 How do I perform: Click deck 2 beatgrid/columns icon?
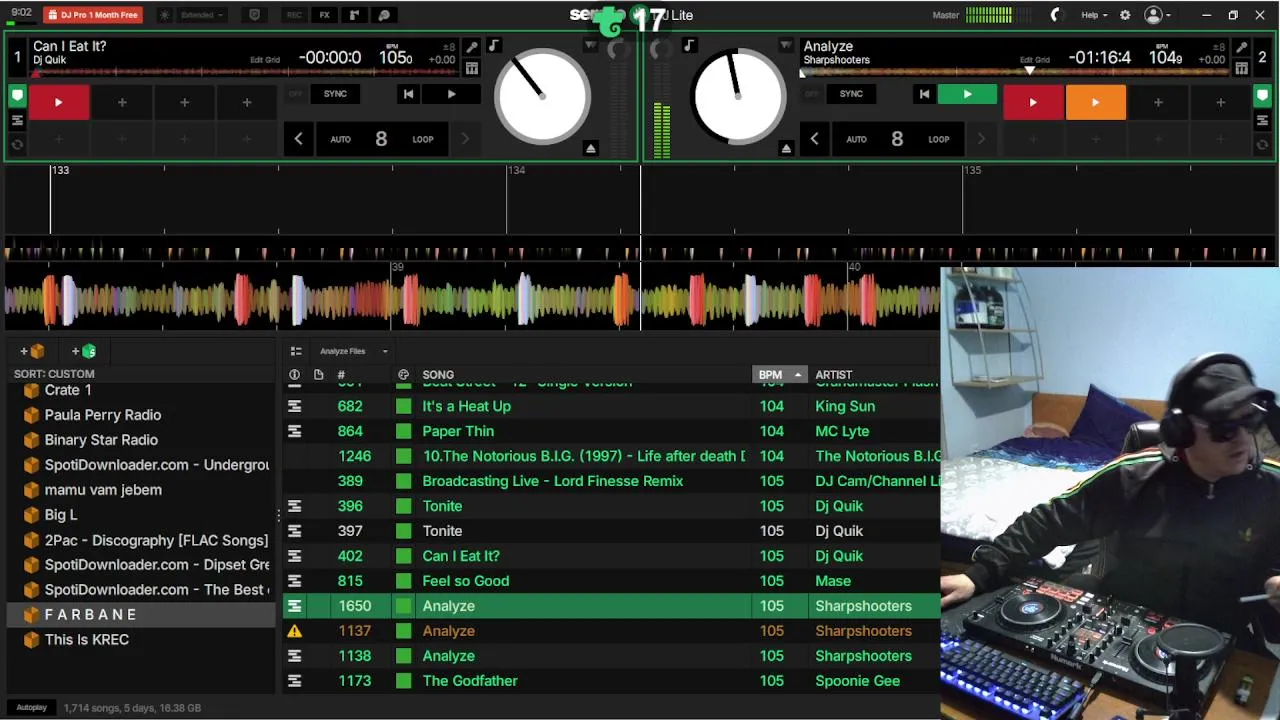point(1241,68)
